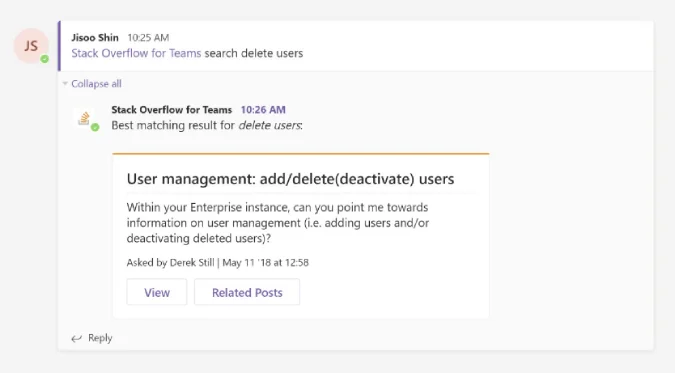Viewport: 675px width, 373px height.
Task: Click the 10:25 AM timestamp
Action: click(148, 38)
